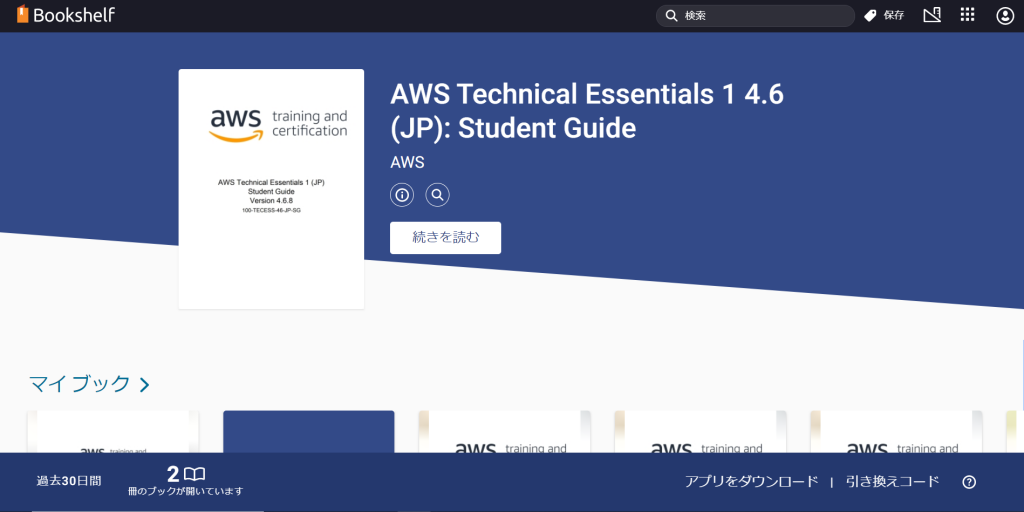The height and width of the screenshot is (512, 1024).
Task: Open featured AWS Student Guide cover
Action: [271, 189]
